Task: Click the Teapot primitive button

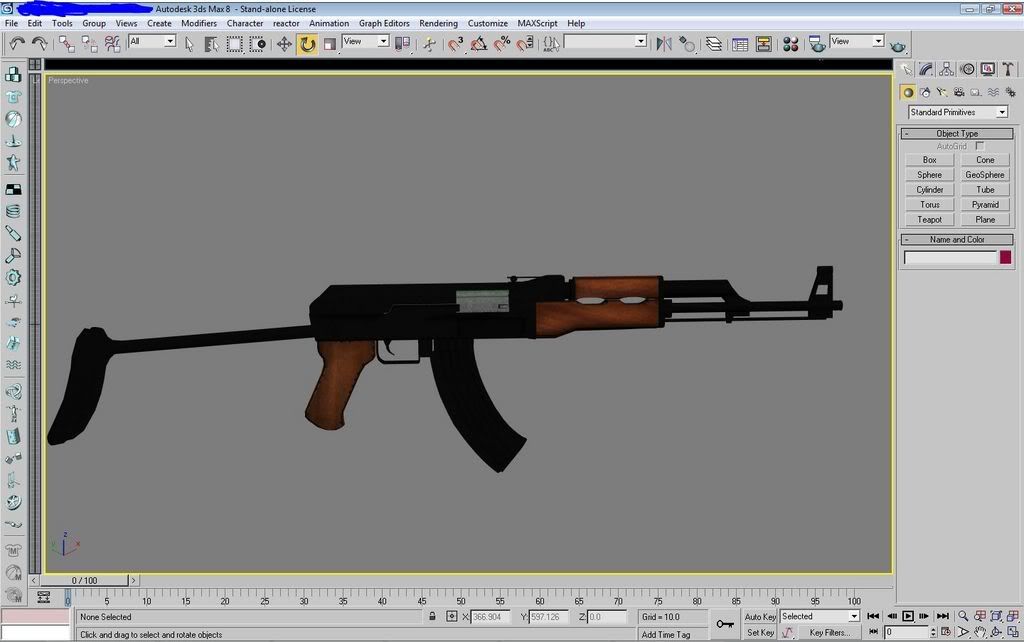Action: click(x=929, y=220)
